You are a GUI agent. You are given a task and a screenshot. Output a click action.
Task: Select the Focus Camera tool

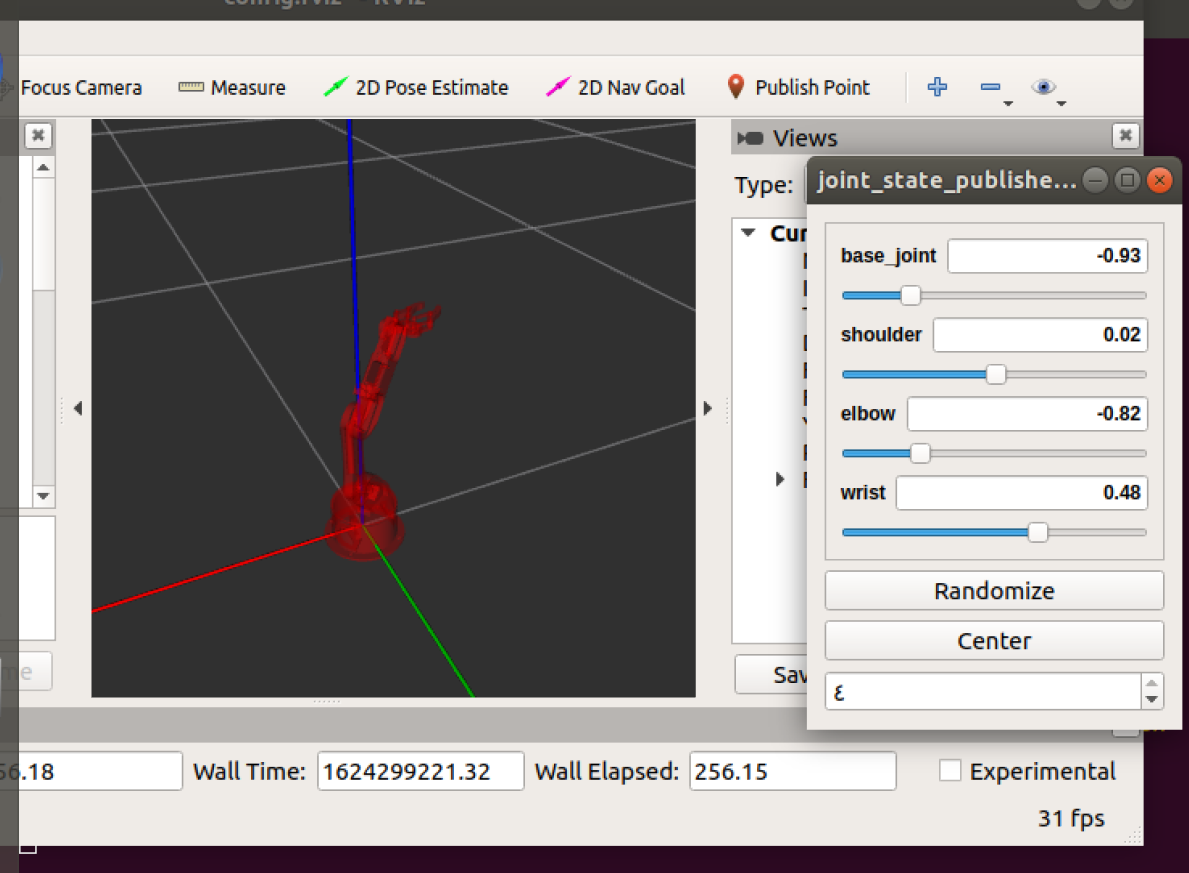(x=80, y=87)
